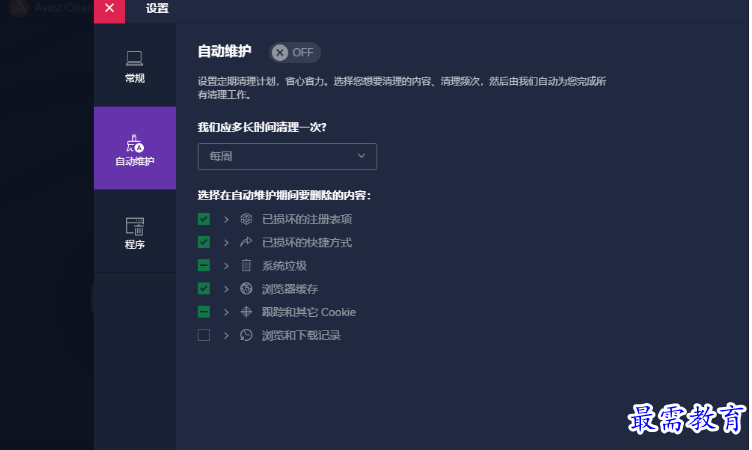Click the trash can icon for 系统垃圾

click(x=246, y=265)
